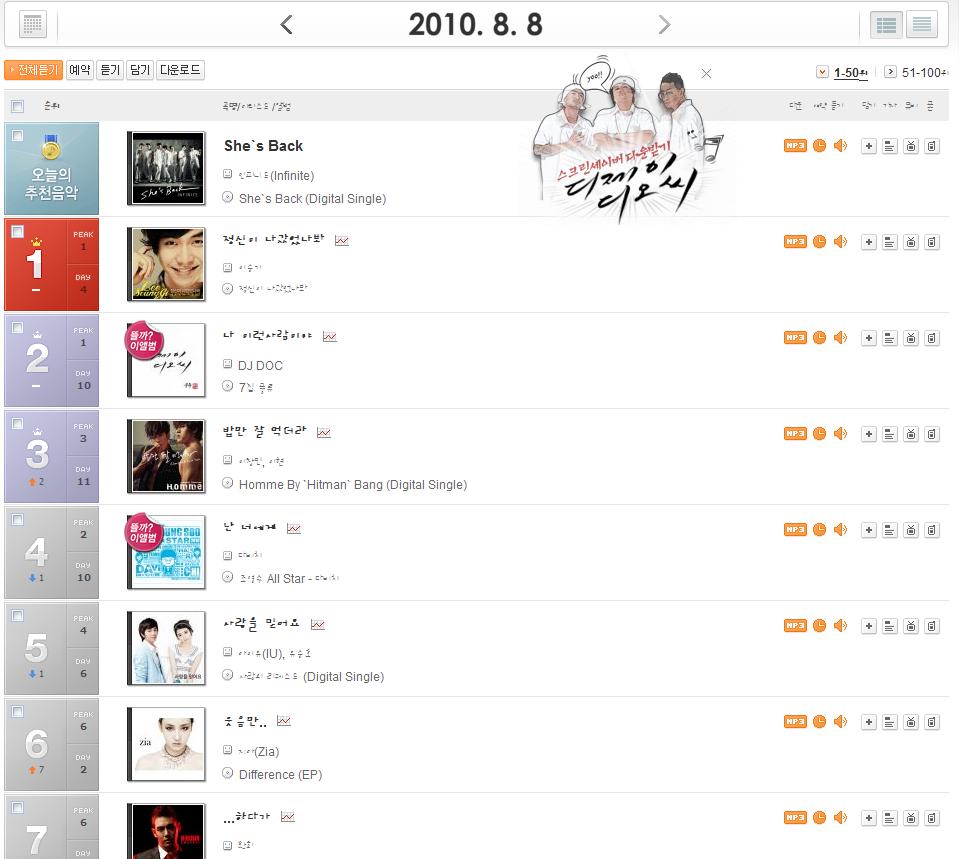The height and width of the screenshot is (859, 968).
Task: Check the select-all checkbox in the header row
Action: (17, 106)
